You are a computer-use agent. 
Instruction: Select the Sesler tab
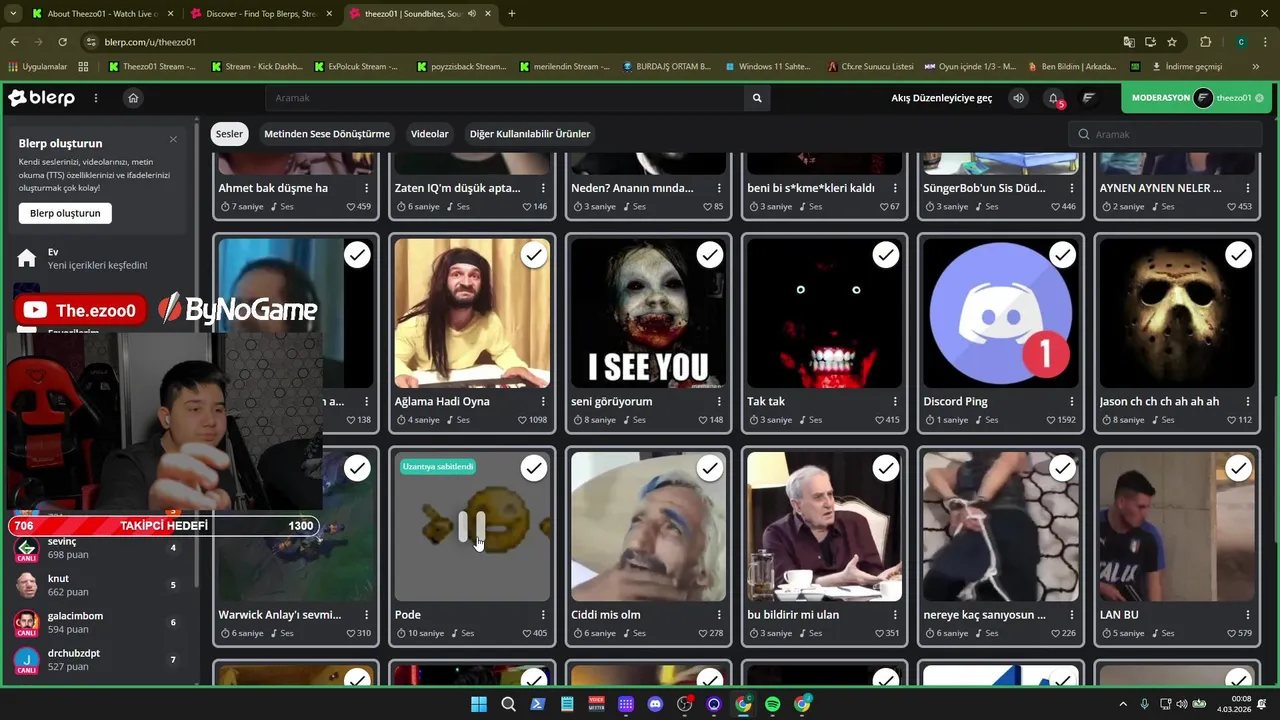pyautogui.click(x=229, y=134)
